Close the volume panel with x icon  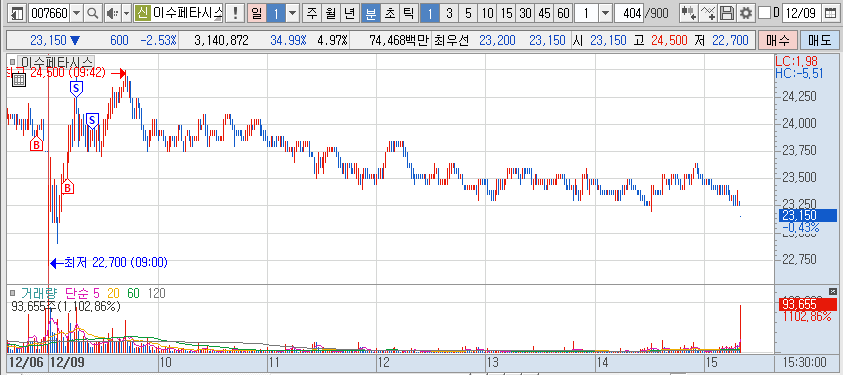tap(833, 292)
